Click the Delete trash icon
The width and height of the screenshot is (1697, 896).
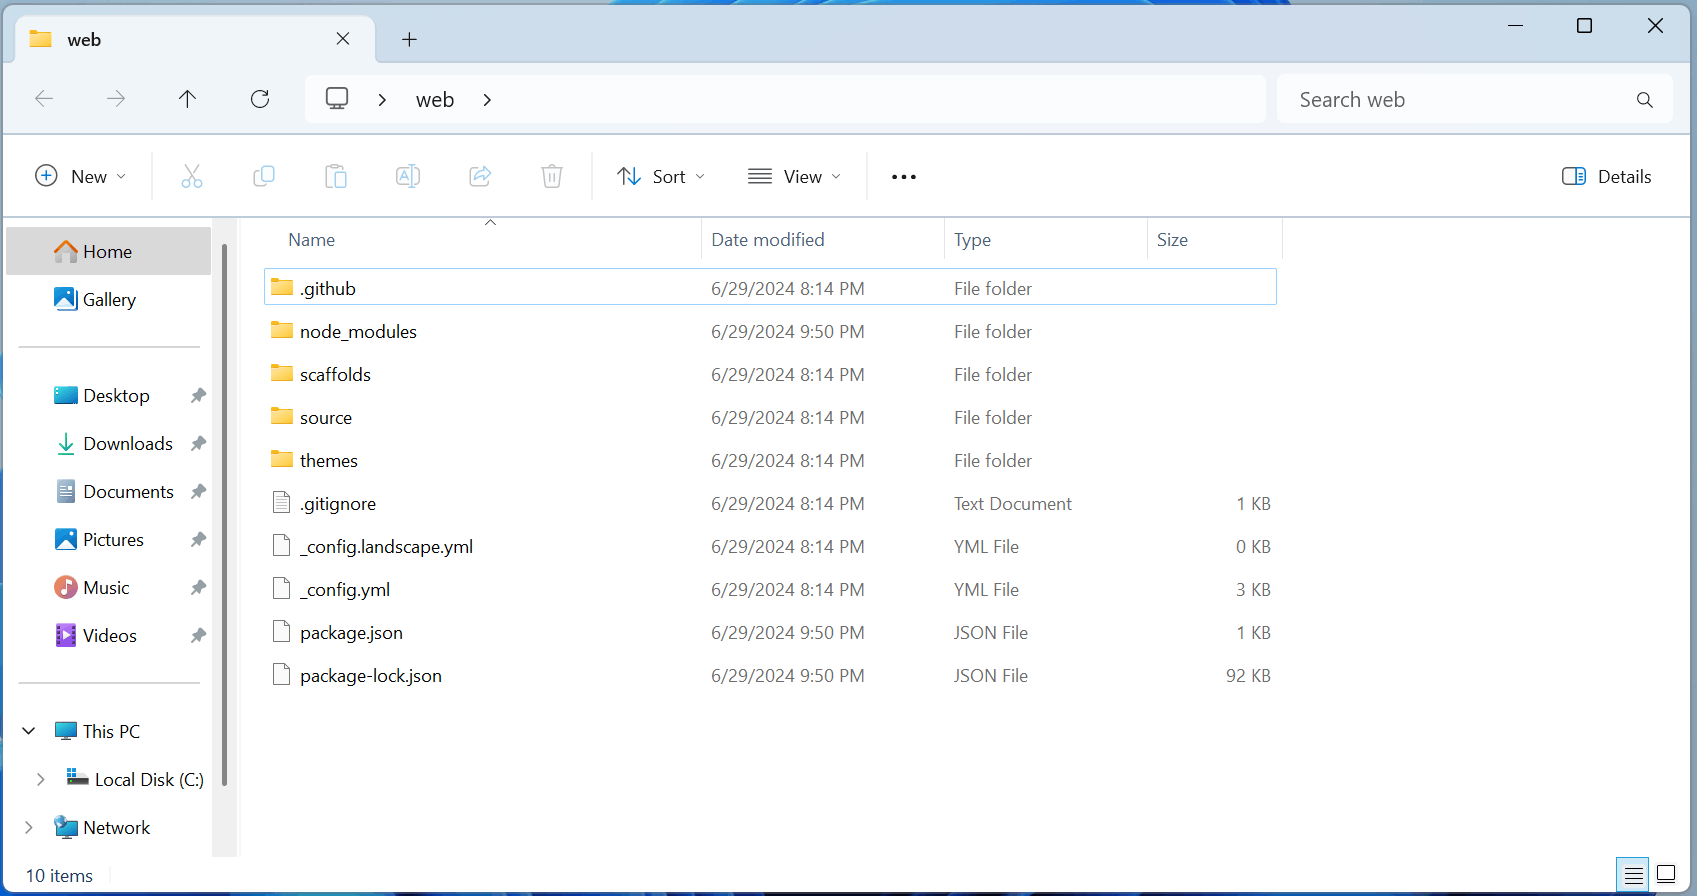coord(552,177)
